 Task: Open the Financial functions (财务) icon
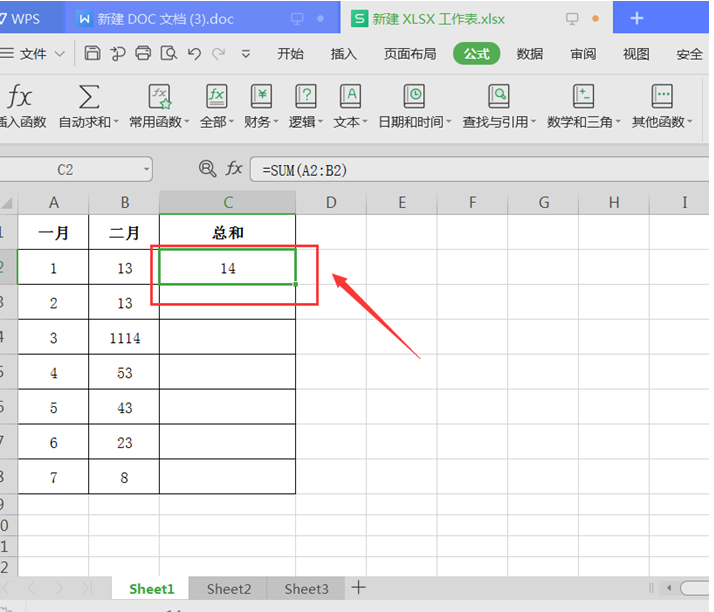(x=261, y=96)
